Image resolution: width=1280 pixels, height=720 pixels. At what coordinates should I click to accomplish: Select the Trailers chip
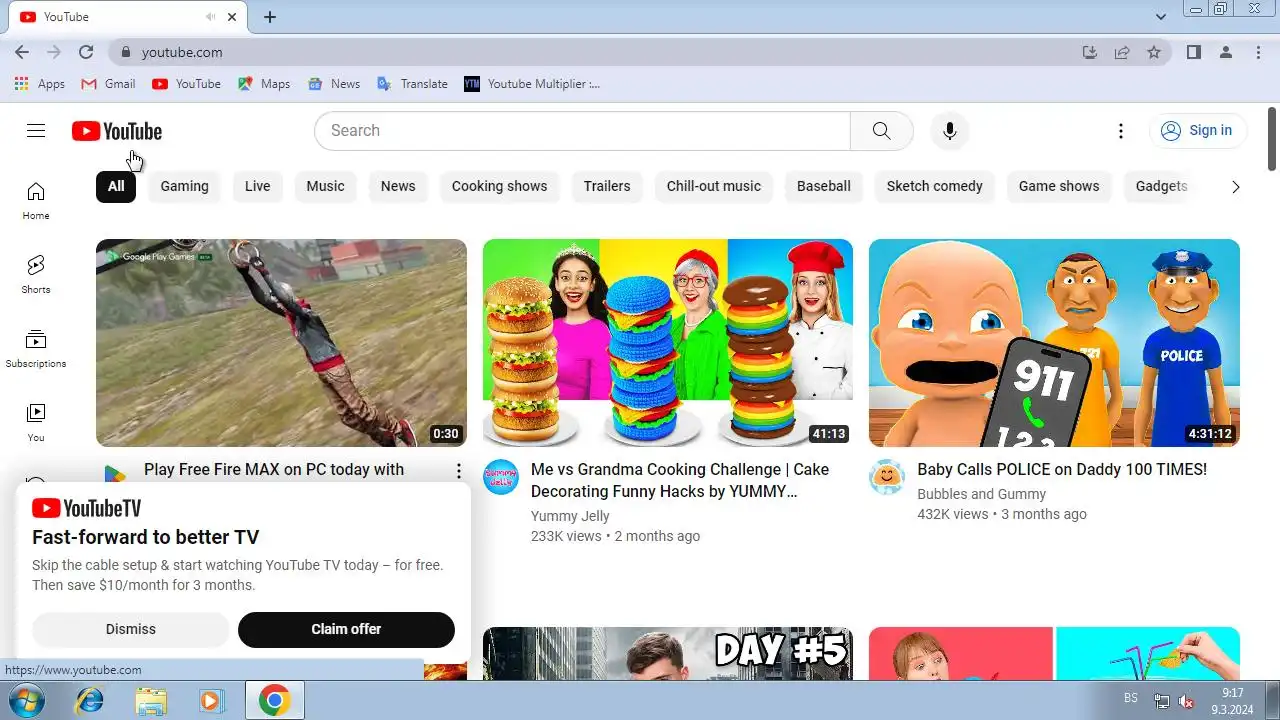607,186
